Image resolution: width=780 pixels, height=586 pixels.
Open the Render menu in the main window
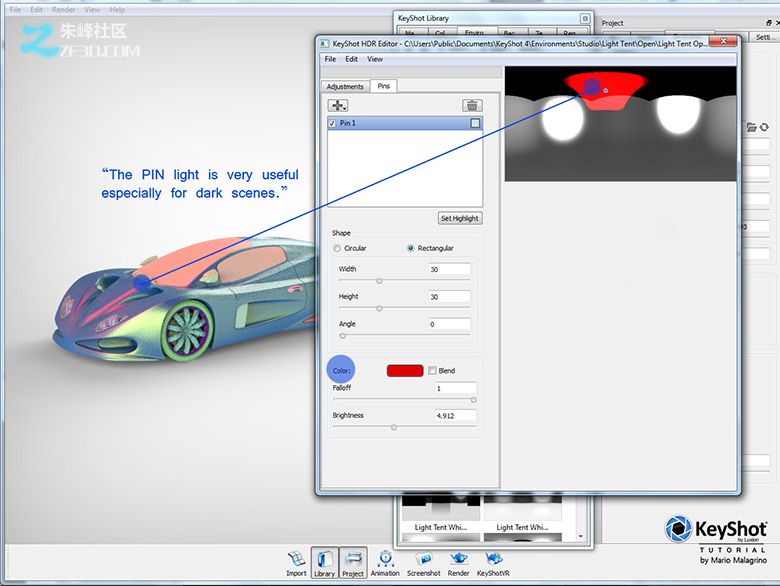pos(64,9)
